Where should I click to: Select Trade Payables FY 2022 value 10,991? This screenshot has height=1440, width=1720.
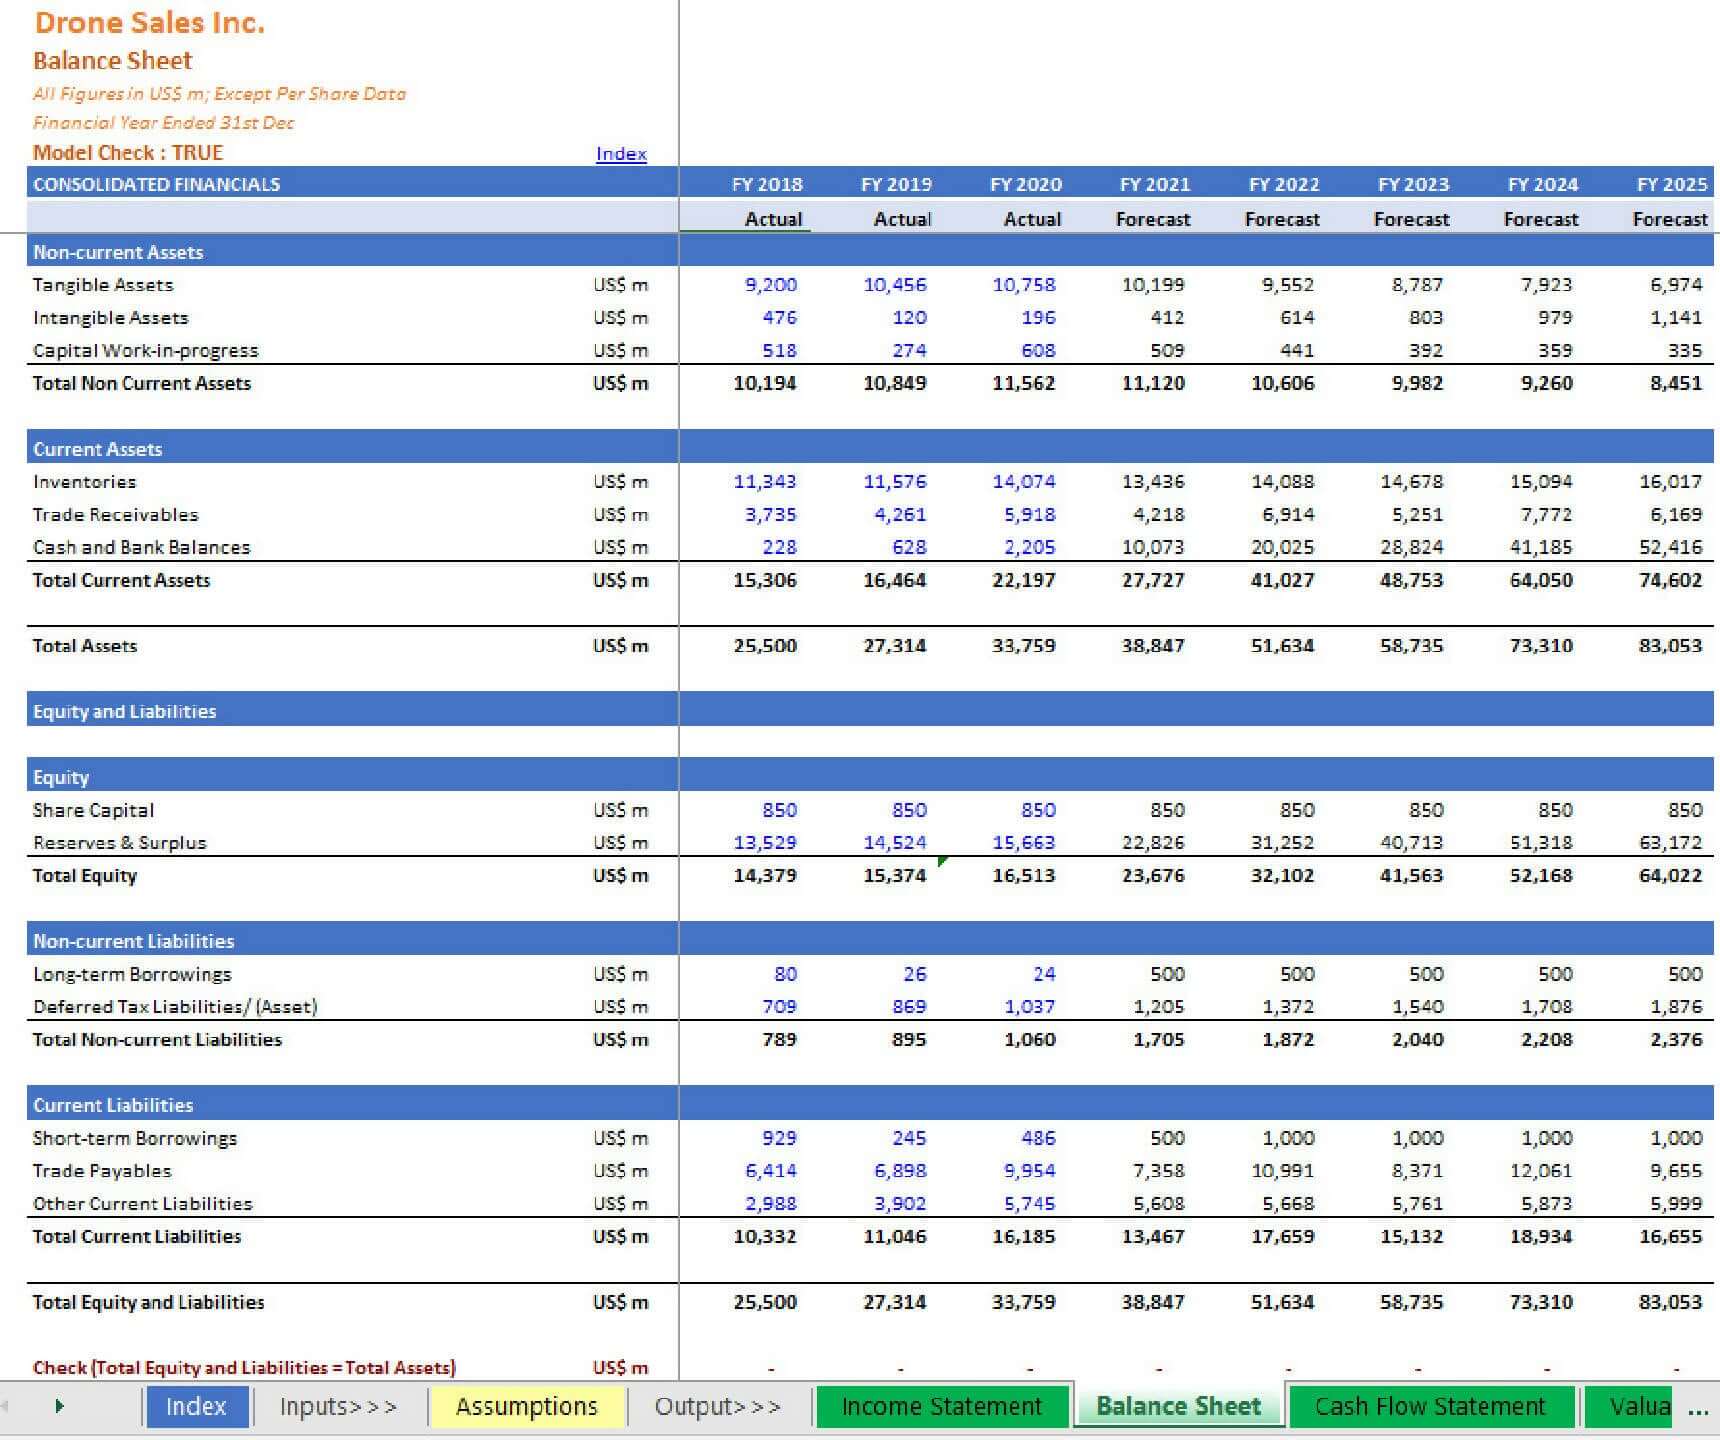pos(1283,1171)
